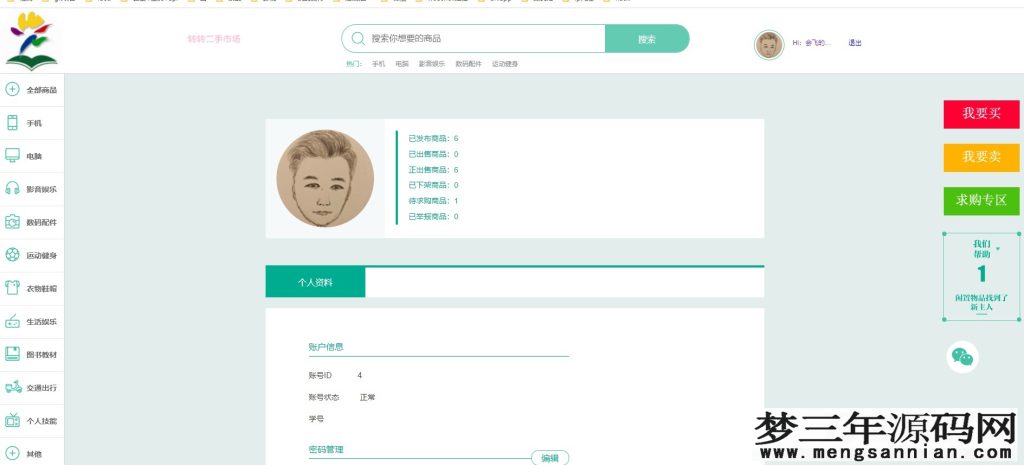1024x465 pixels.
Task: Open the 交通出行 scooter icon
Action: [13, 387]
